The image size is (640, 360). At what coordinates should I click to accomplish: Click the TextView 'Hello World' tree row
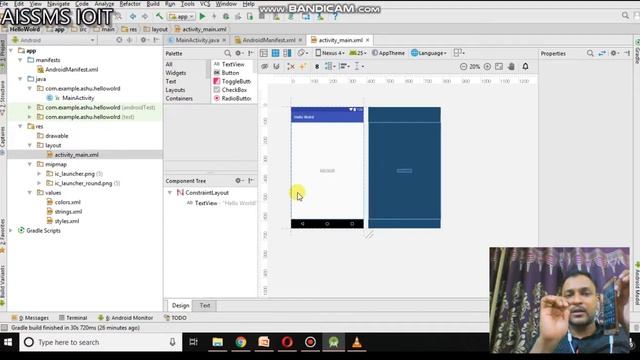[220, 203]
